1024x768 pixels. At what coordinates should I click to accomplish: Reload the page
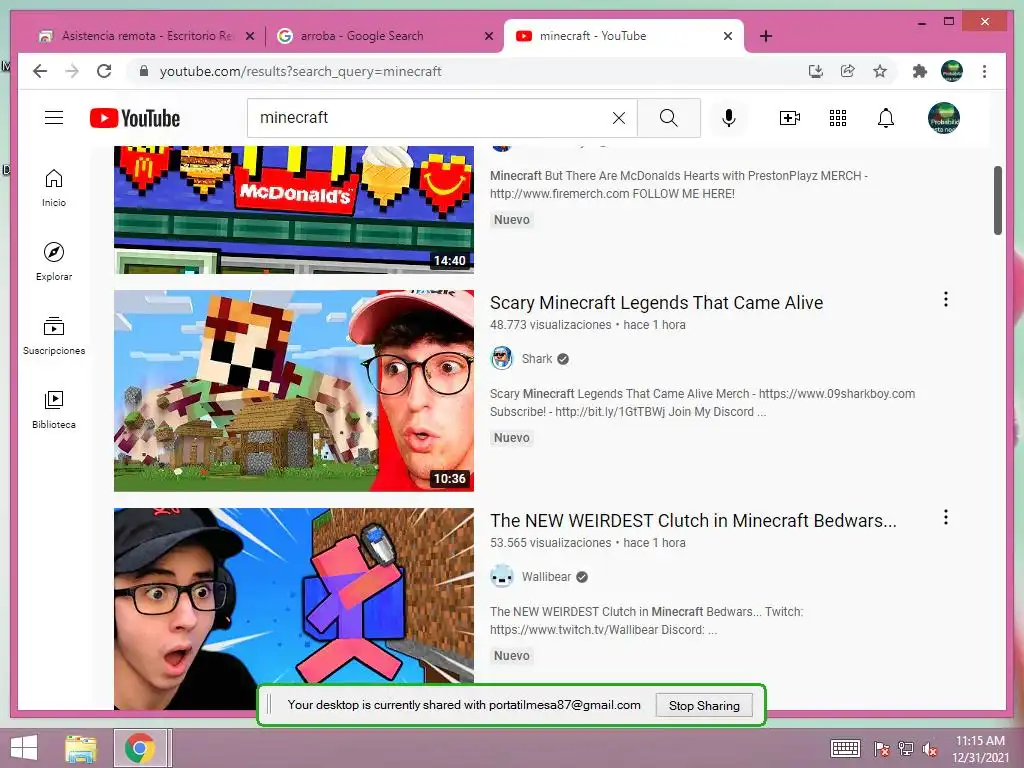104,71
